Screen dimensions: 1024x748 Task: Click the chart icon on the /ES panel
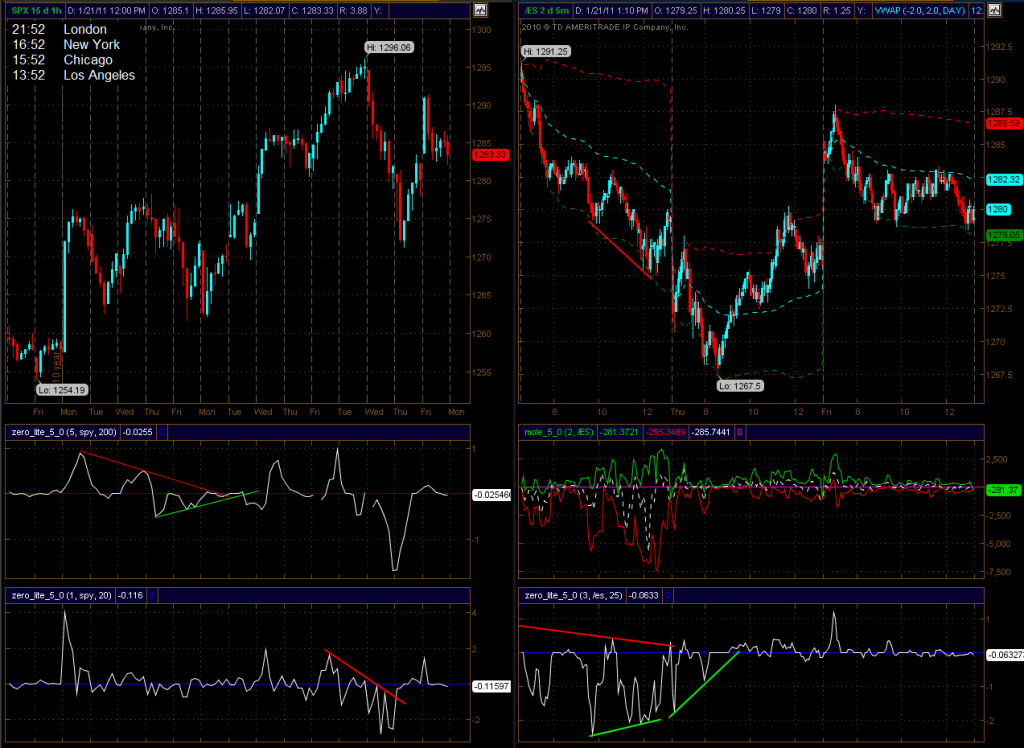[x=993, y=11]
